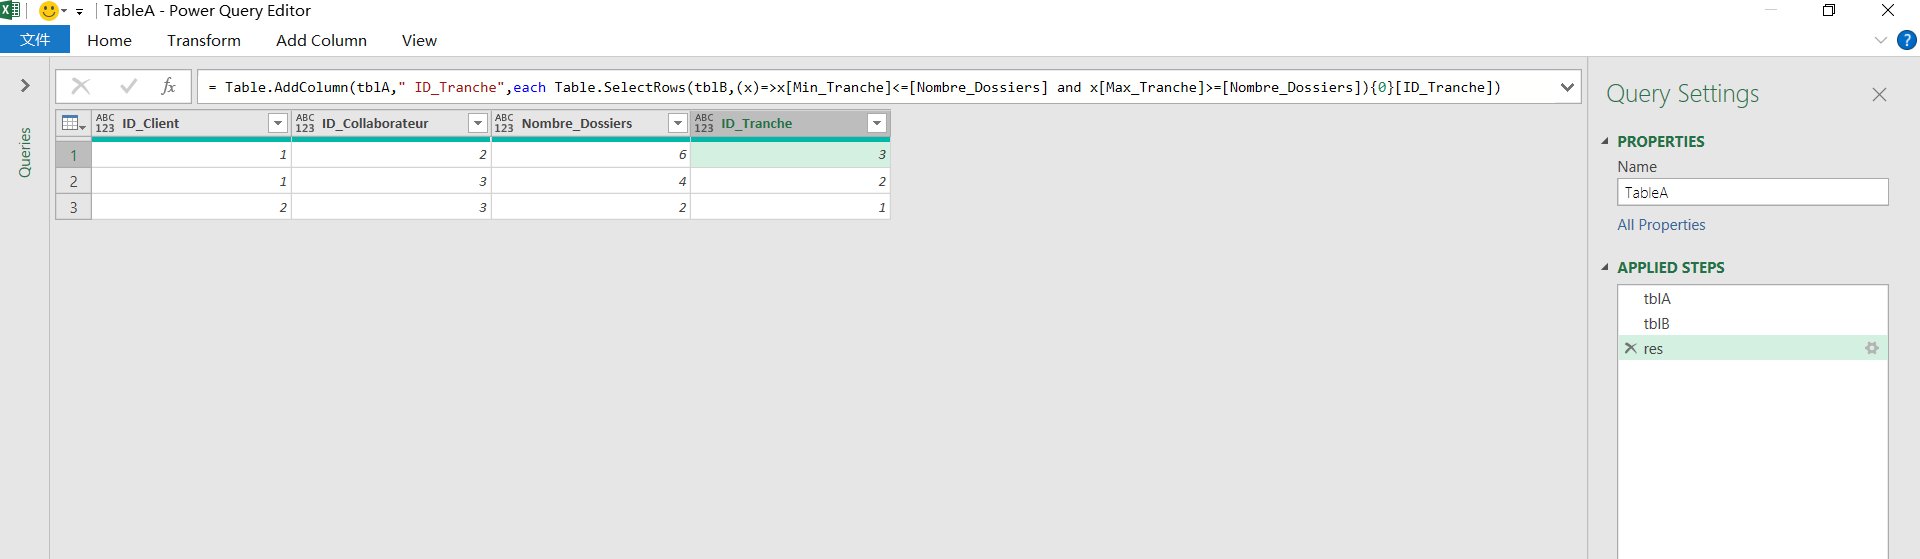Open the ID_Collaborateur column filter dropdown
The height and width of the screenshot is (559, 1920).
tap(477, 123)
